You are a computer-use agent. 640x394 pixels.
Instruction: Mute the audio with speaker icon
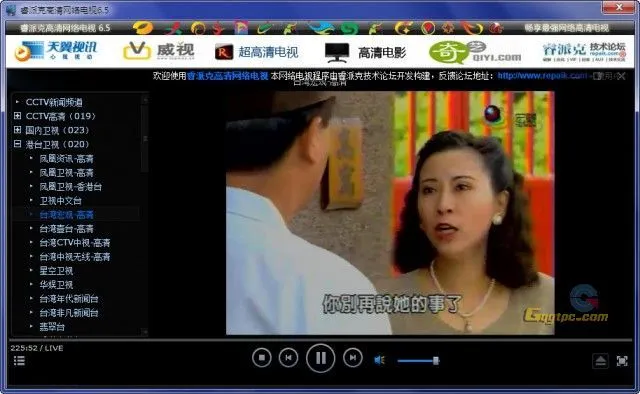click(x=379, y=360)
